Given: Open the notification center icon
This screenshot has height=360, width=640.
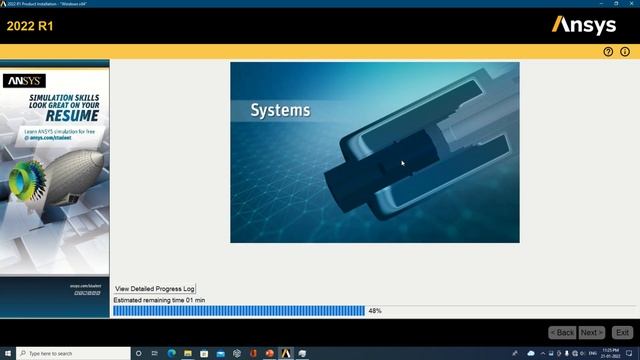Looking at the screenshot, I should pyautogui.click(x=629, y=353).
